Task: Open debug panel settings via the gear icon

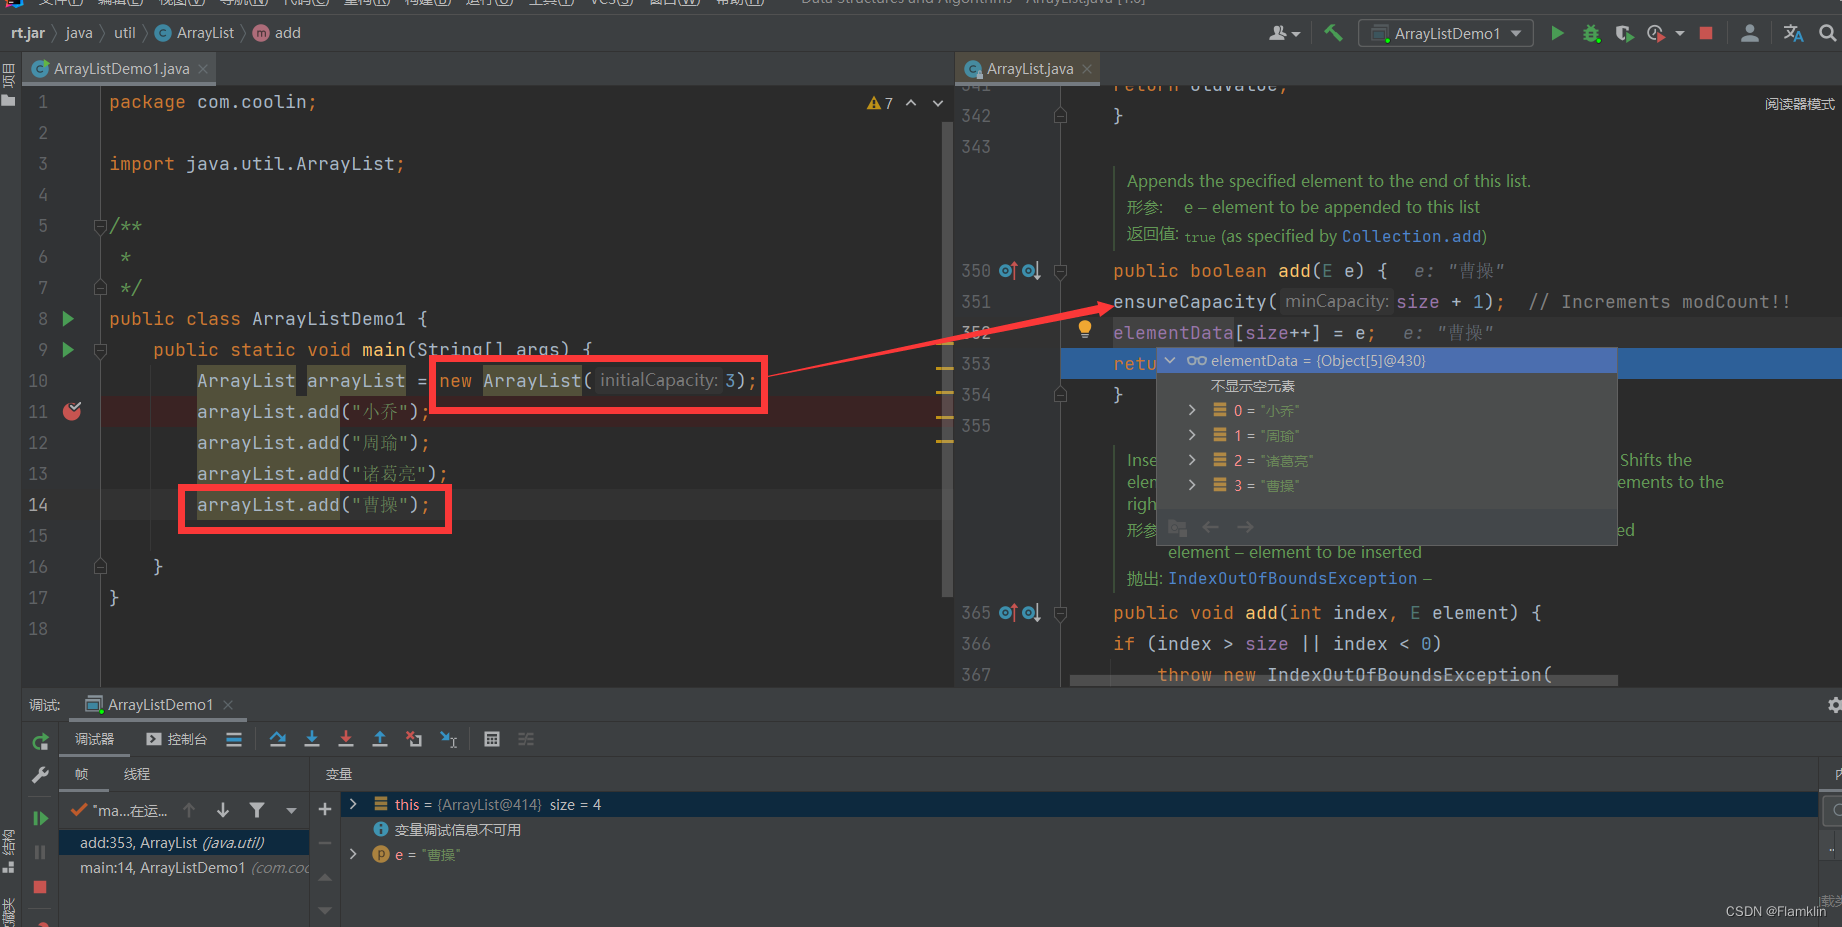Action: 1834,705
